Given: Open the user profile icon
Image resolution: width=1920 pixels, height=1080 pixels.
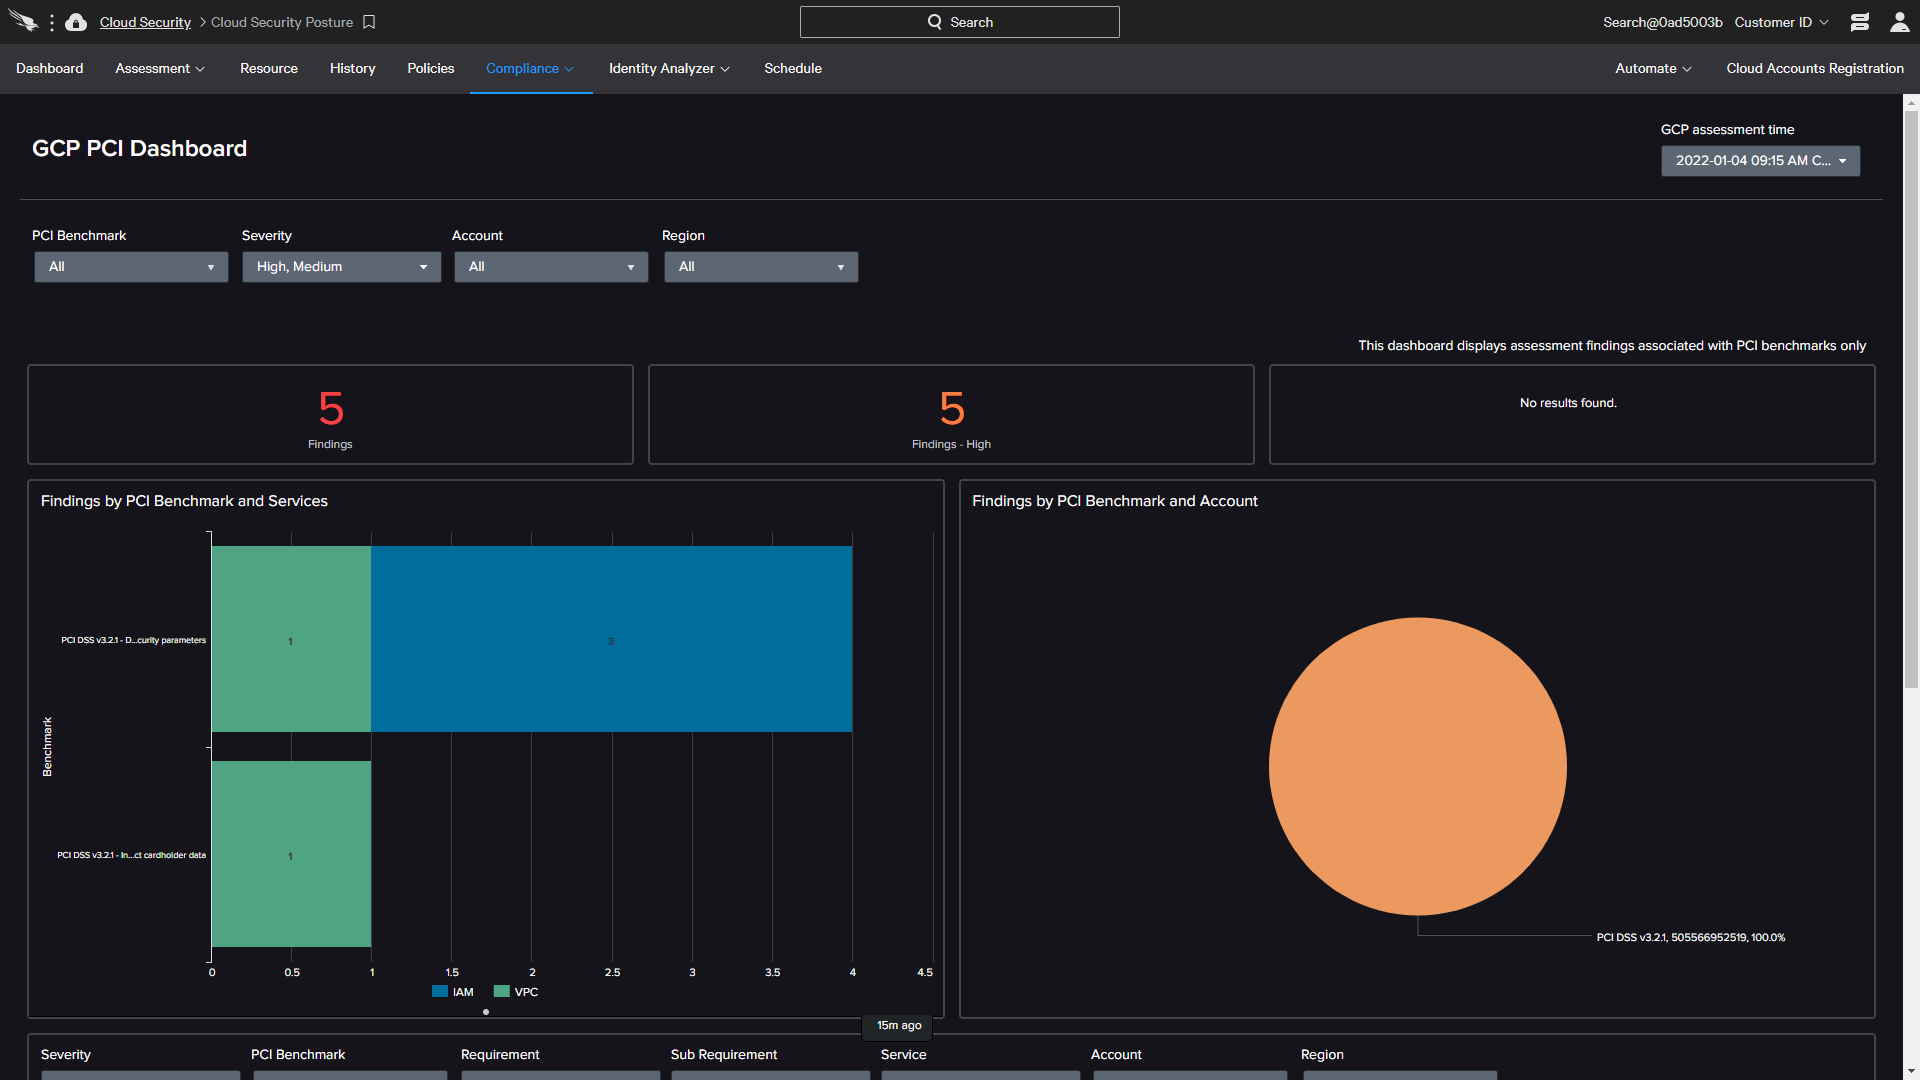Looking at the screenshot, I should (x=1899, y=22).
